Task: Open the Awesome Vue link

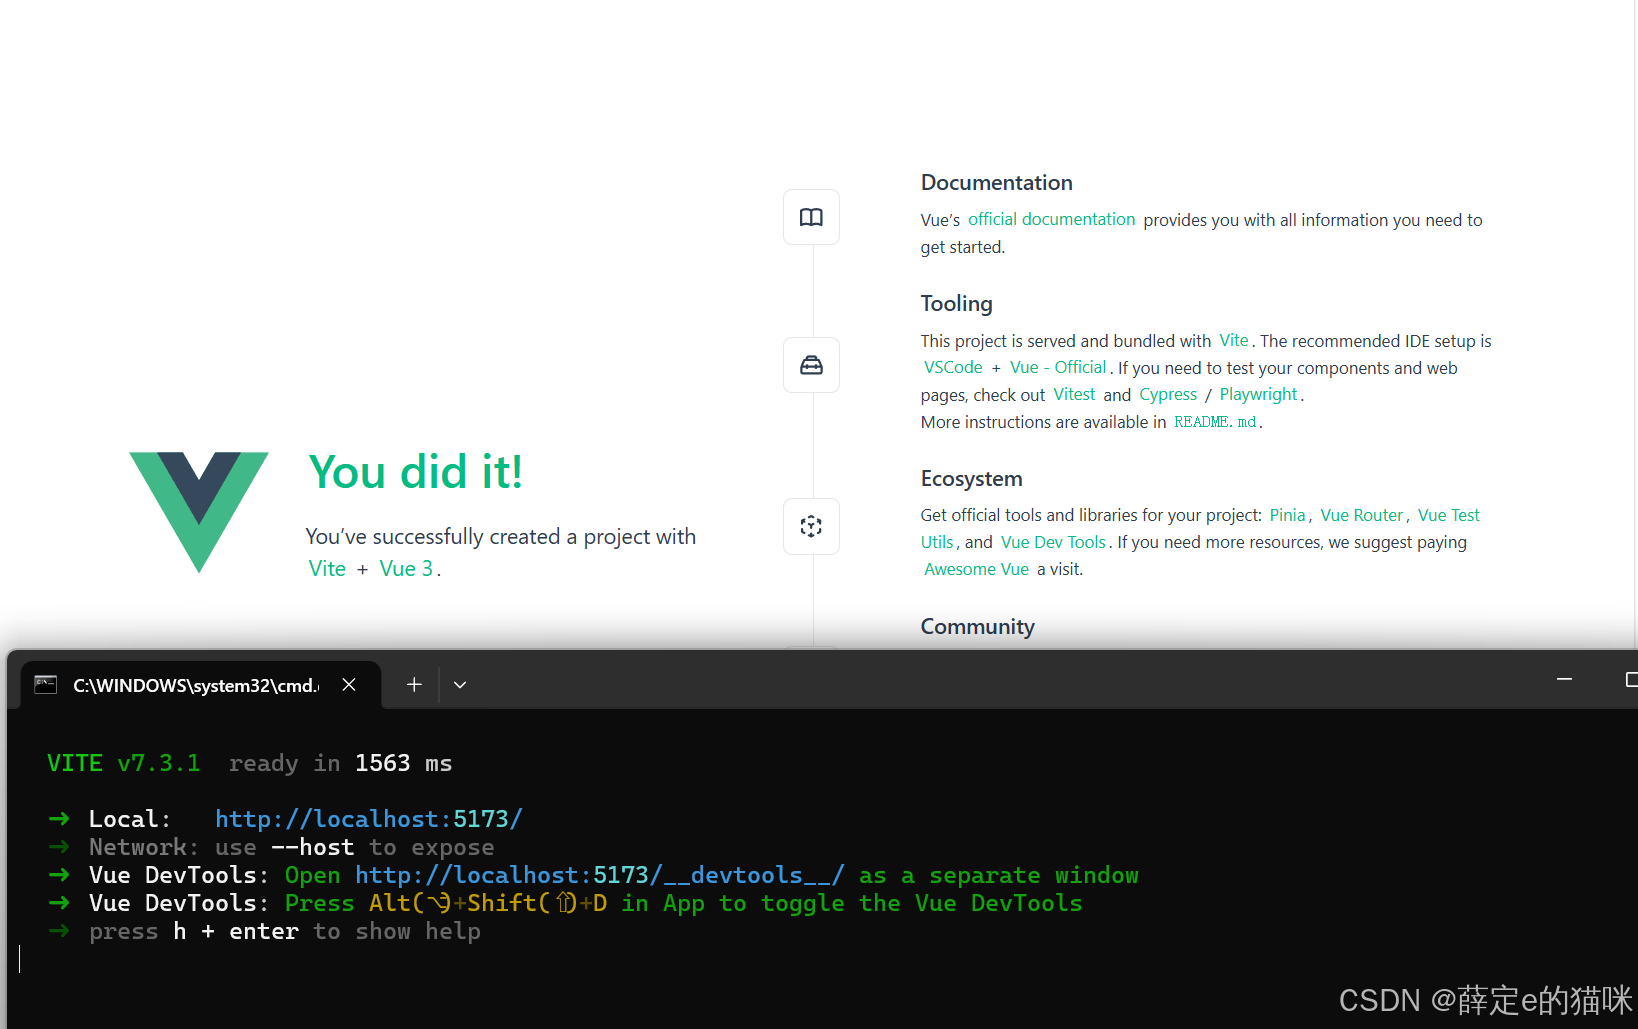Action: pos(976,569)
